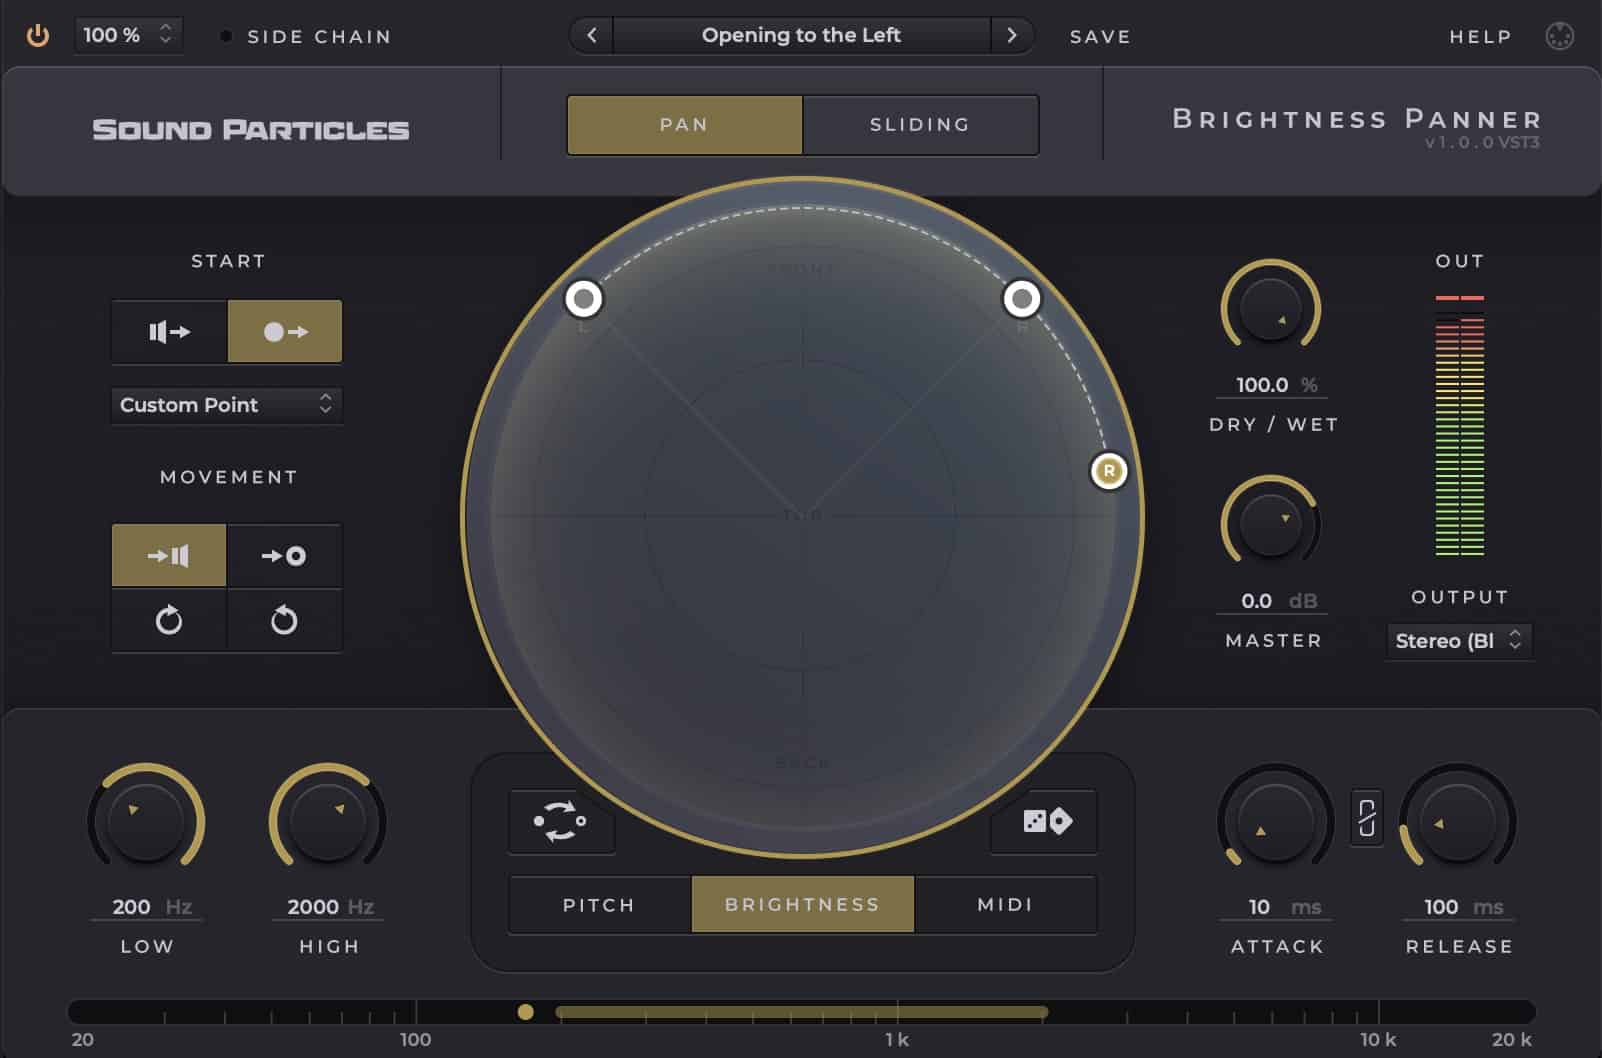Click the Brightness Panner title text
The image size is (1602, 1058).
pyautogui.click(x=1357, y=119)
